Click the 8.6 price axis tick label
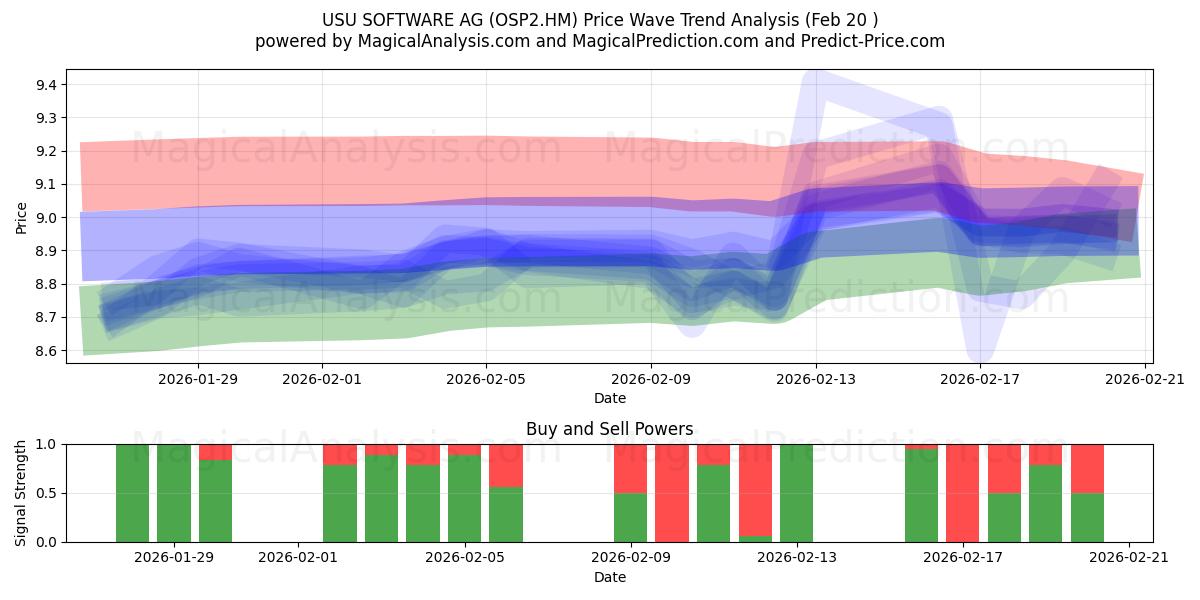Image resolution: width=1200 pixels, height=600 pixels. tap(47, 351)
